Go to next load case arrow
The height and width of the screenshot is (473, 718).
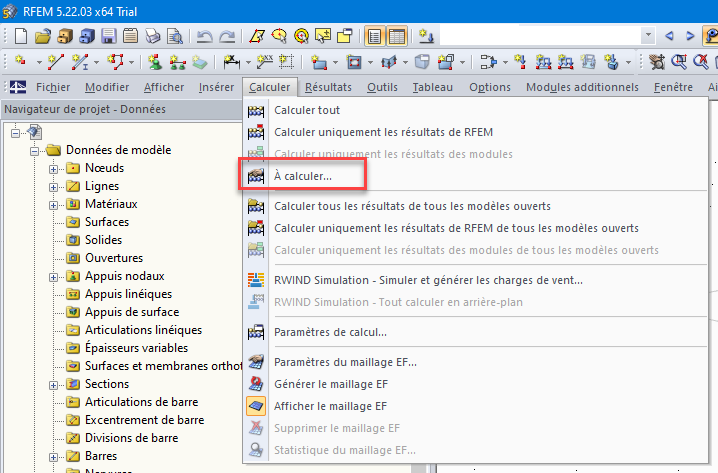[690, 36]
